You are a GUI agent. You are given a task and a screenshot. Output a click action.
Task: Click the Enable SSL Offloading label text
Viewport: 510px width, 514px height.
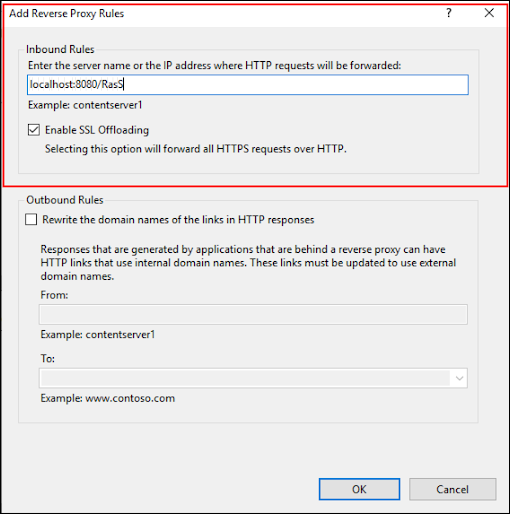97,130
